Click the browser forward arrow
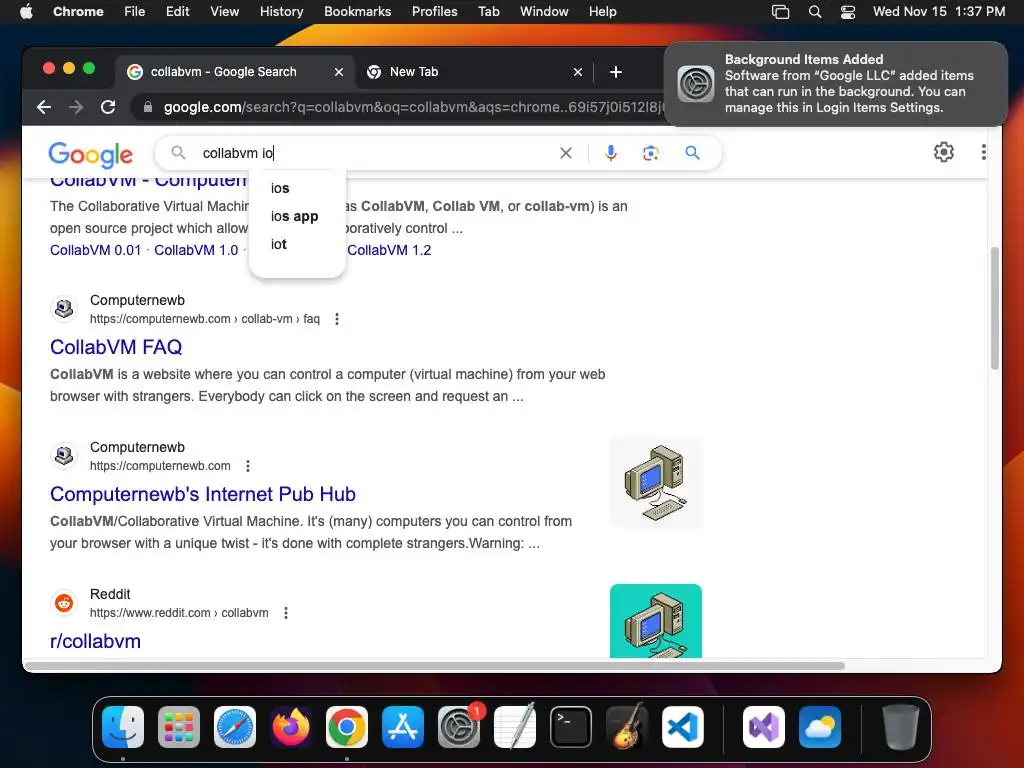Screen dimensions: 1024x768 pos(76,107)
